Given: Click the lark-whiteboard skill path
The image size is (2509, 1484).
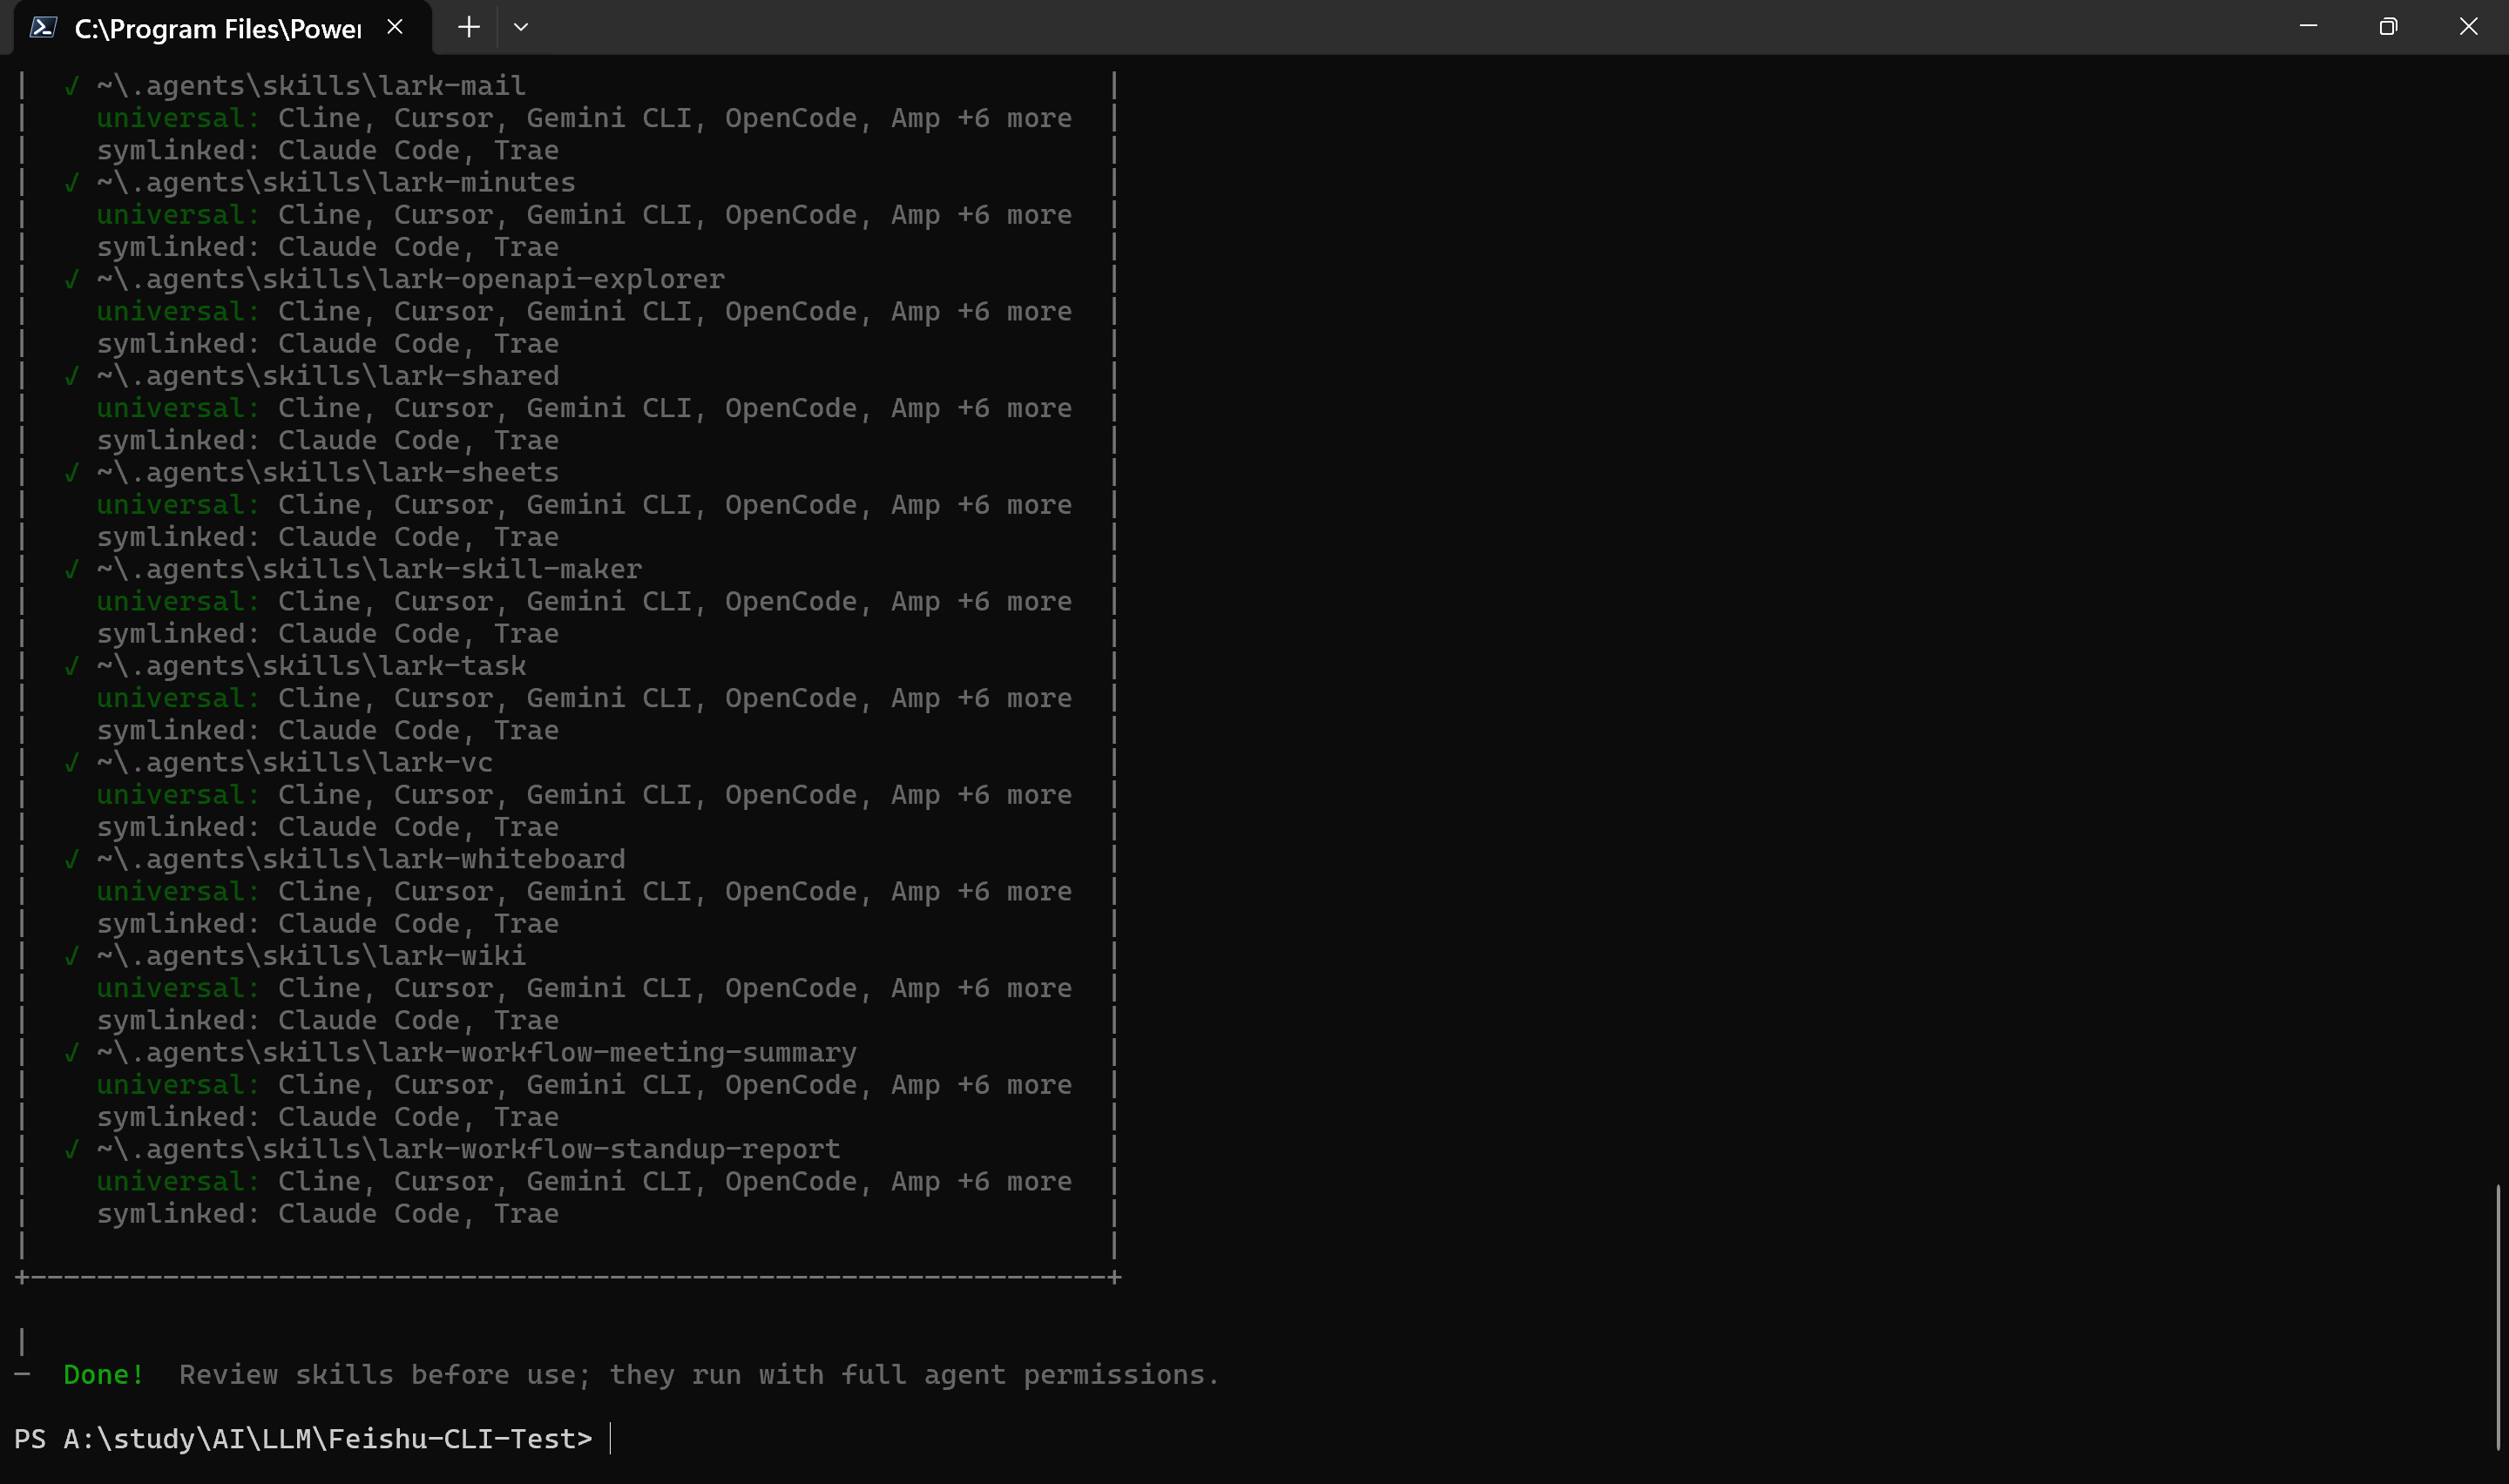Looking at the screenshot, I should coord(361,859).
